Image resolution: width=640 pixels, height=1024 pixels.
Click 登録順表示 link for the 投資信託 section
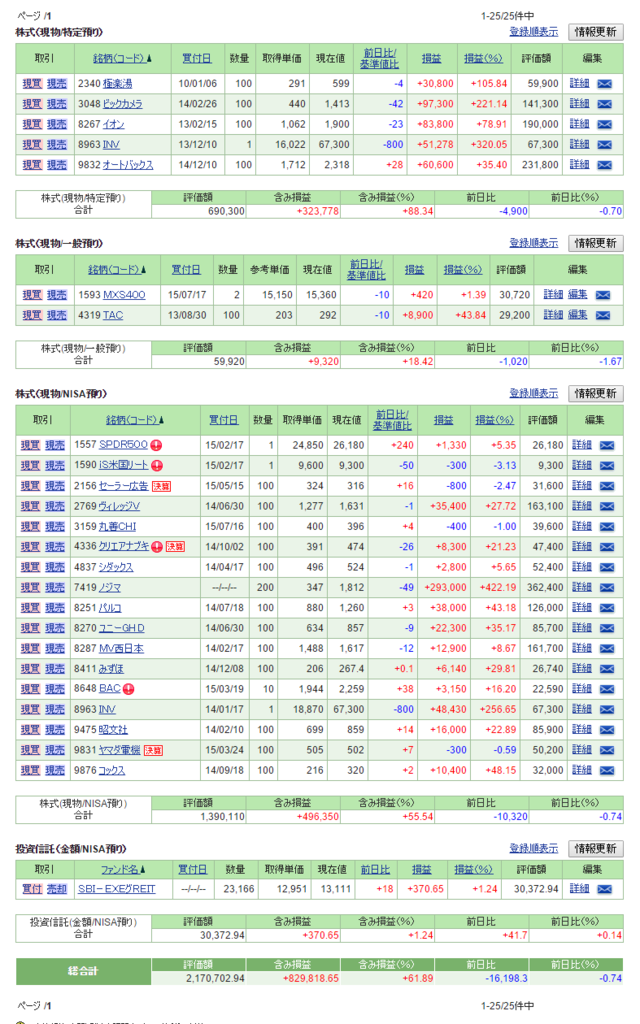534,848
